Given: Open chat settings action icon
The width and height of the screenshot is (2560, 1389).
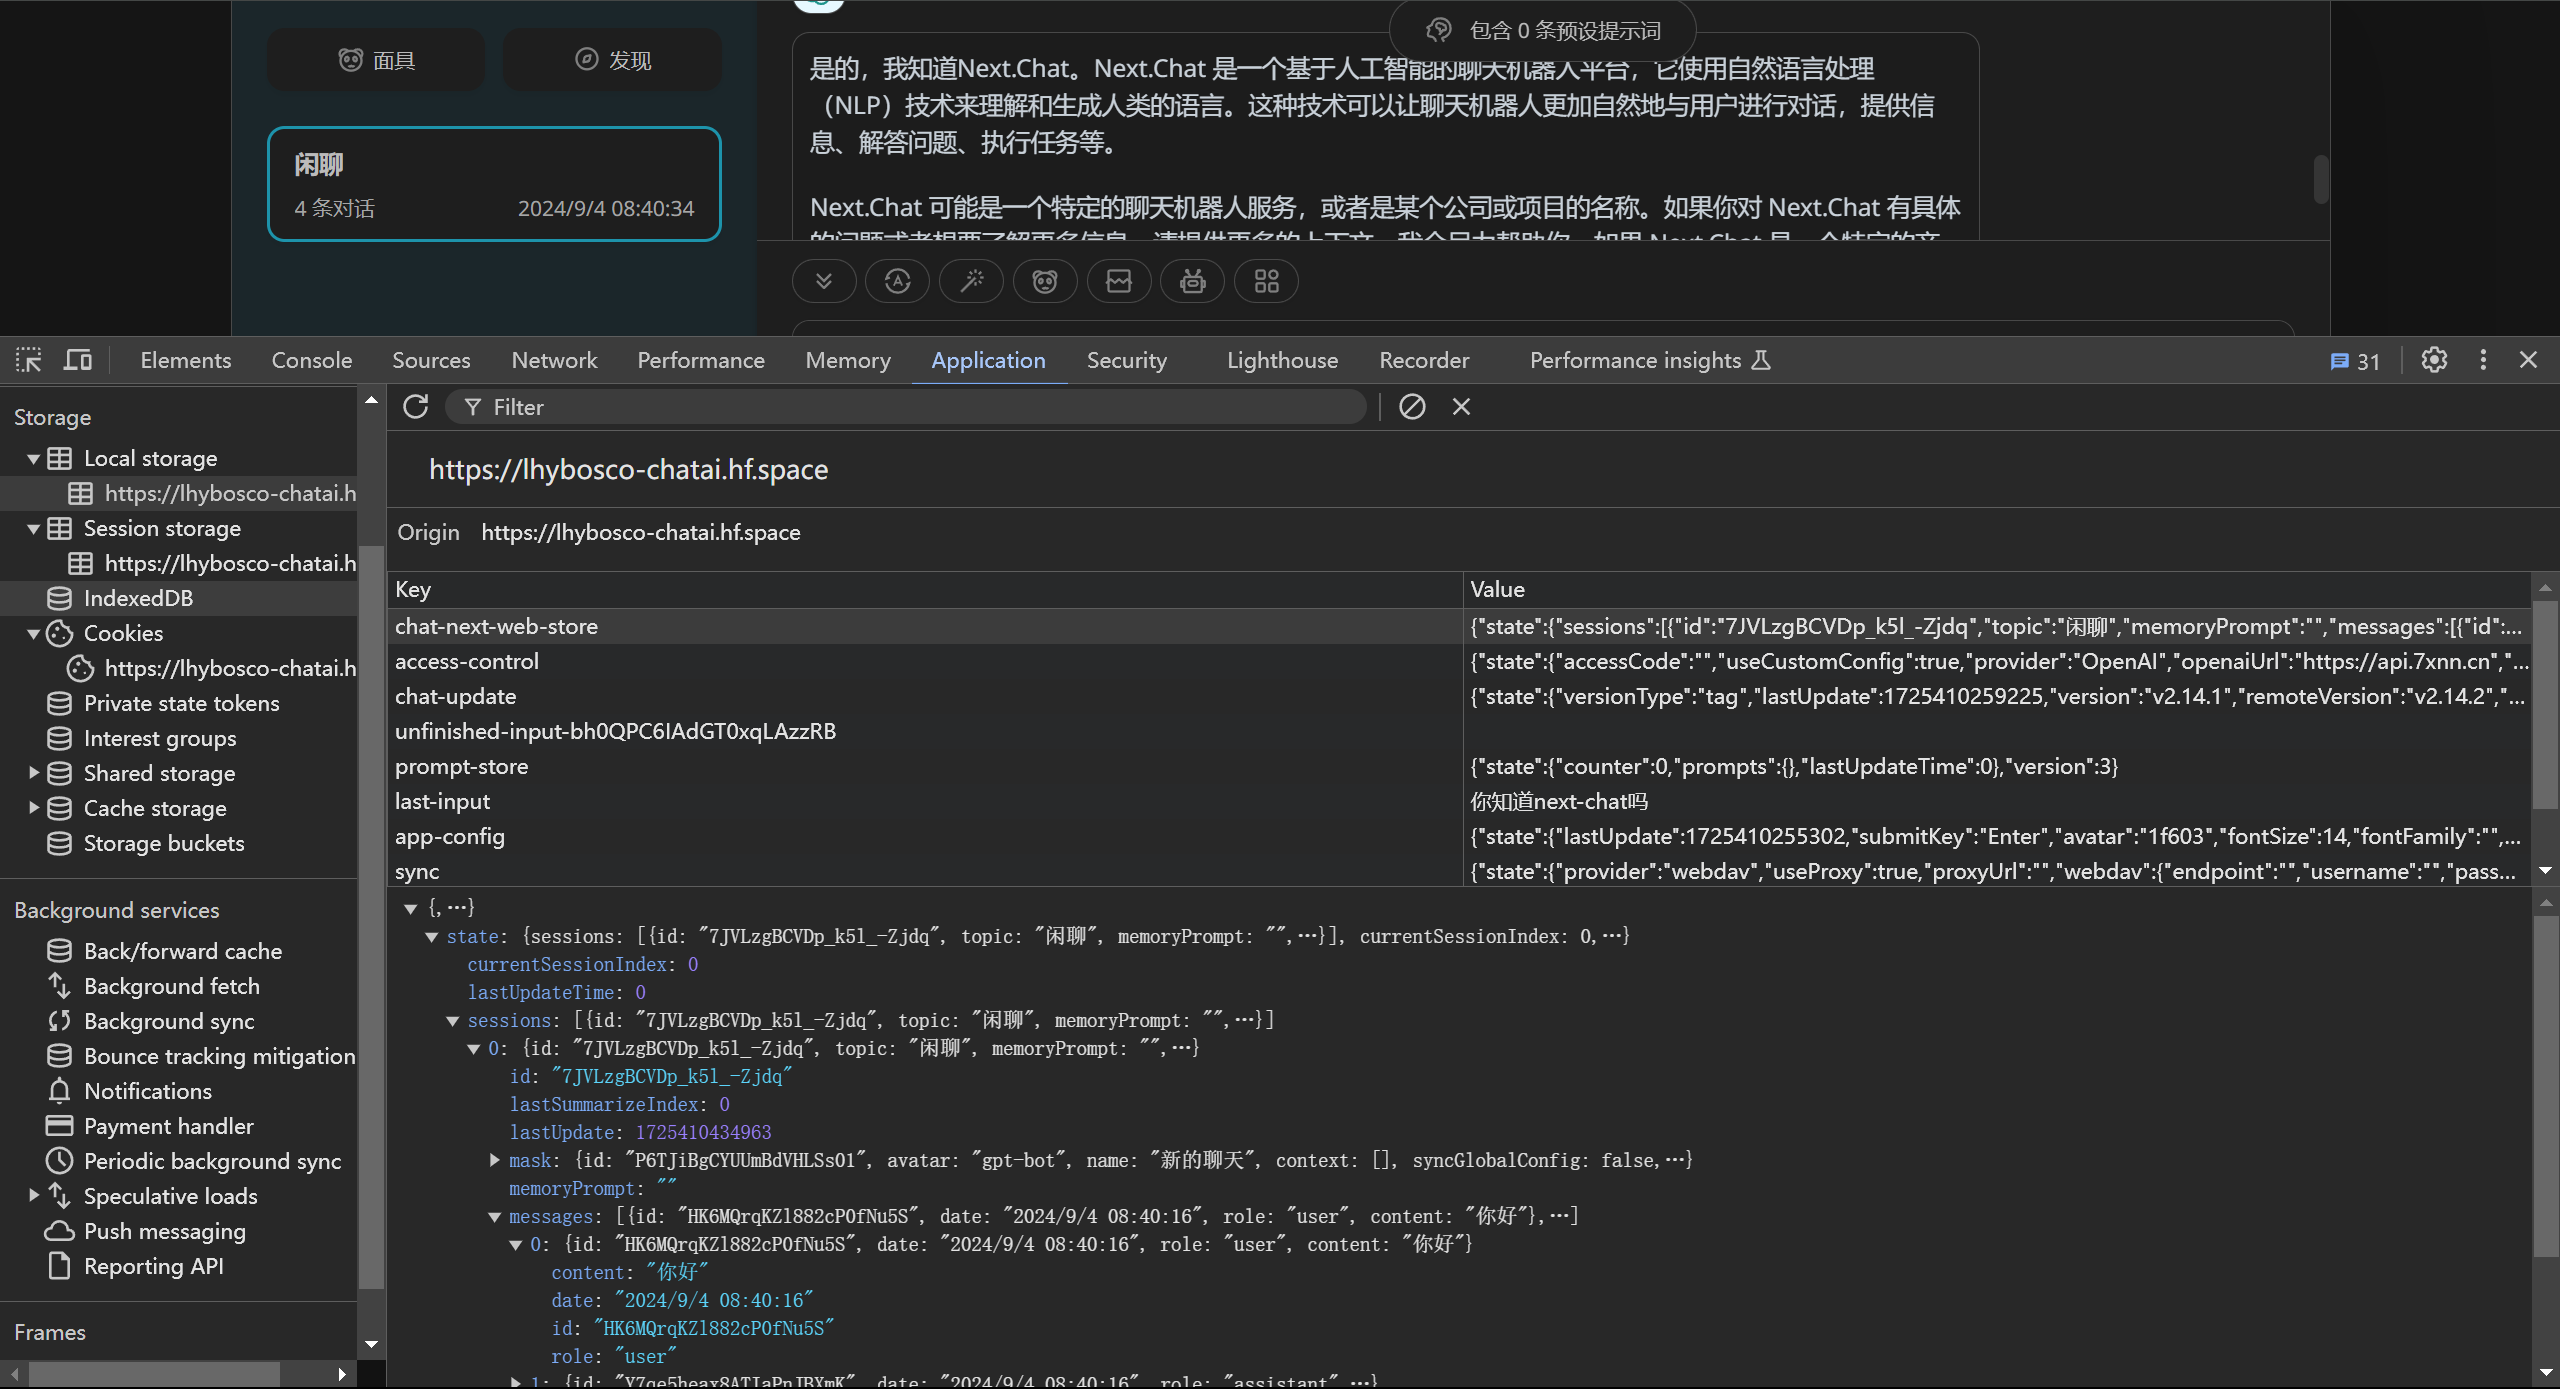Looking at the screenshot, I should tap(897, 281).
